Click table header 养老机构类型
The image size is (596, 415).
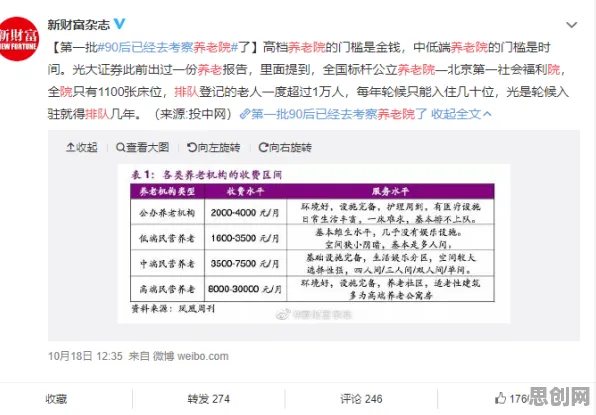(x=167, y=192)
